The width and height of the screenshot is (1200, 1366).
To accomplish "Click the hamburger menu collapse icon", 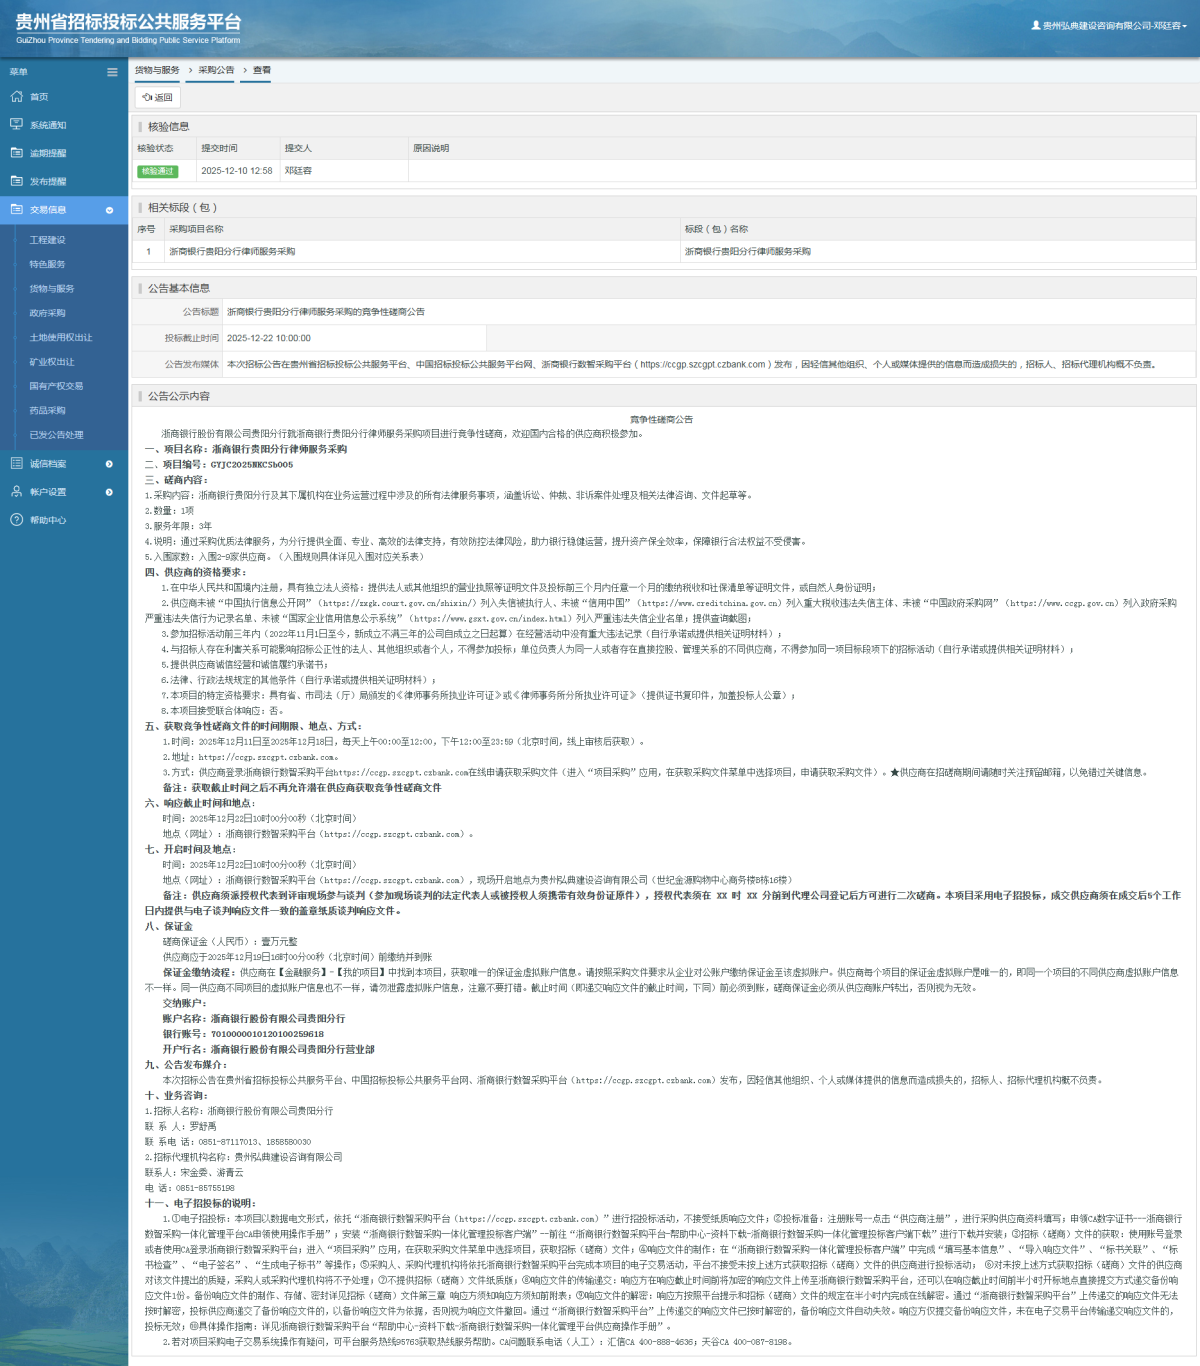I will click(x=112, y=72).
